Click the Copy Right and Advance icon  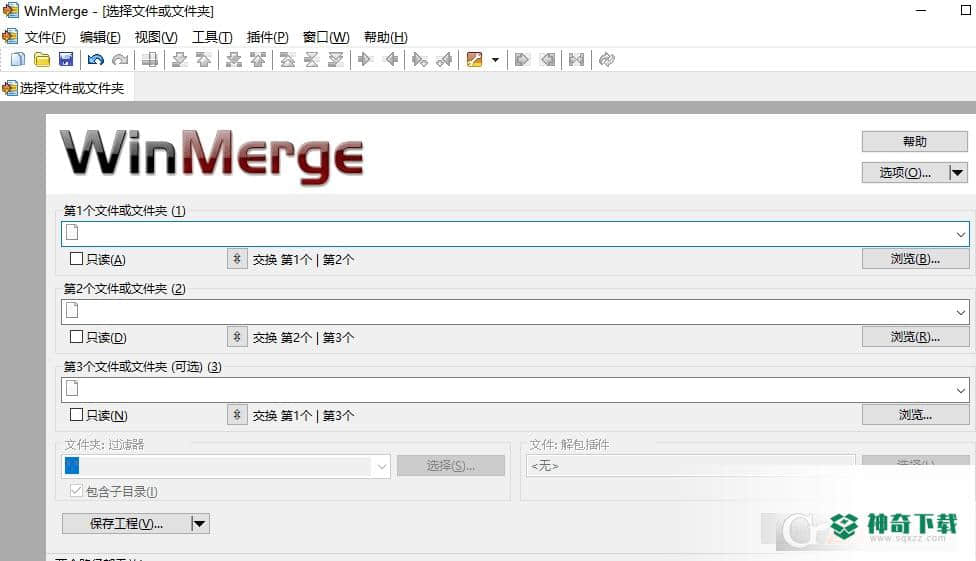(420, 60)
